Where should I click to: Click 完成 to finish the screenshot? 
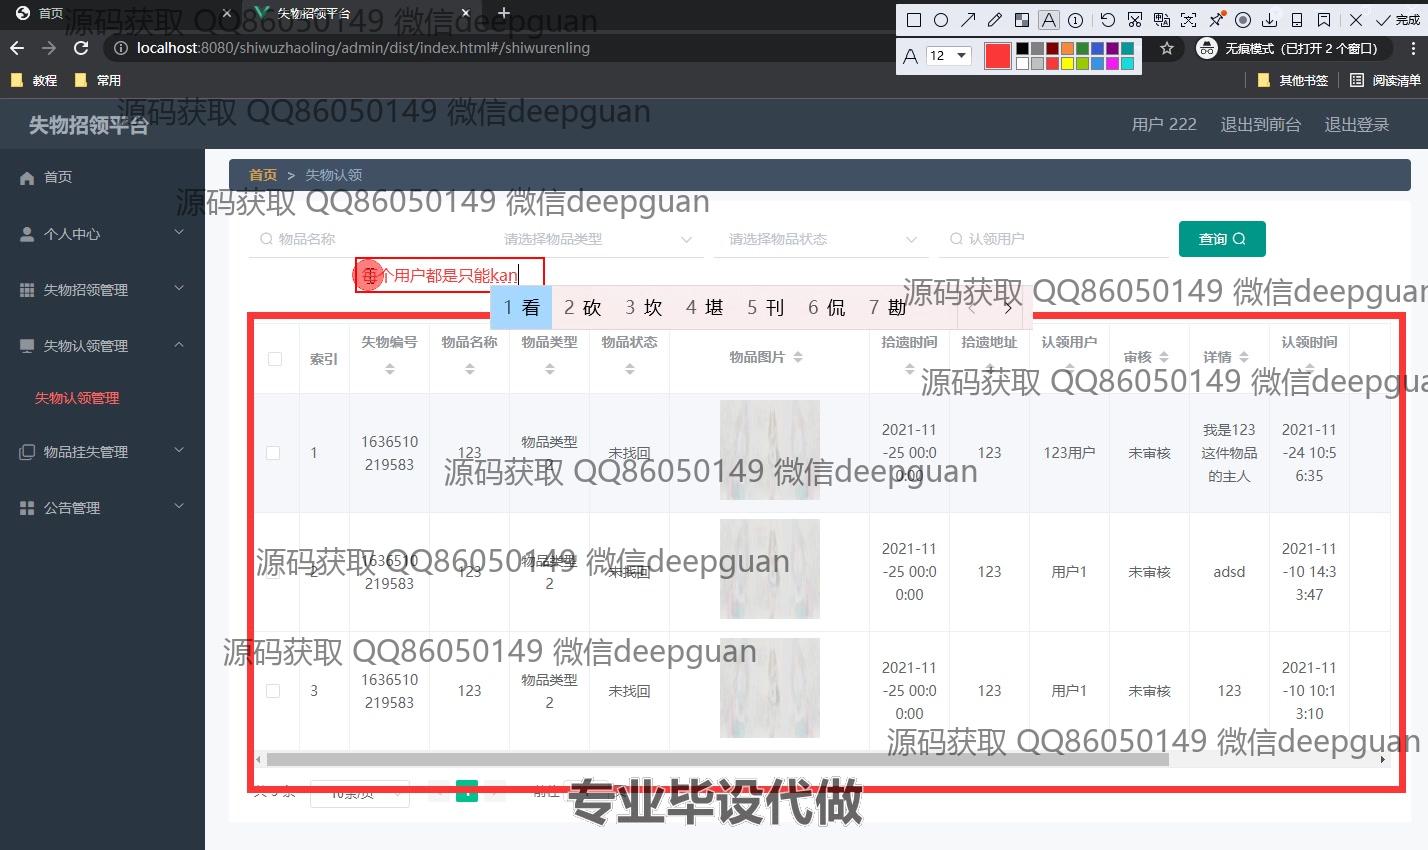click(1398, 20)
